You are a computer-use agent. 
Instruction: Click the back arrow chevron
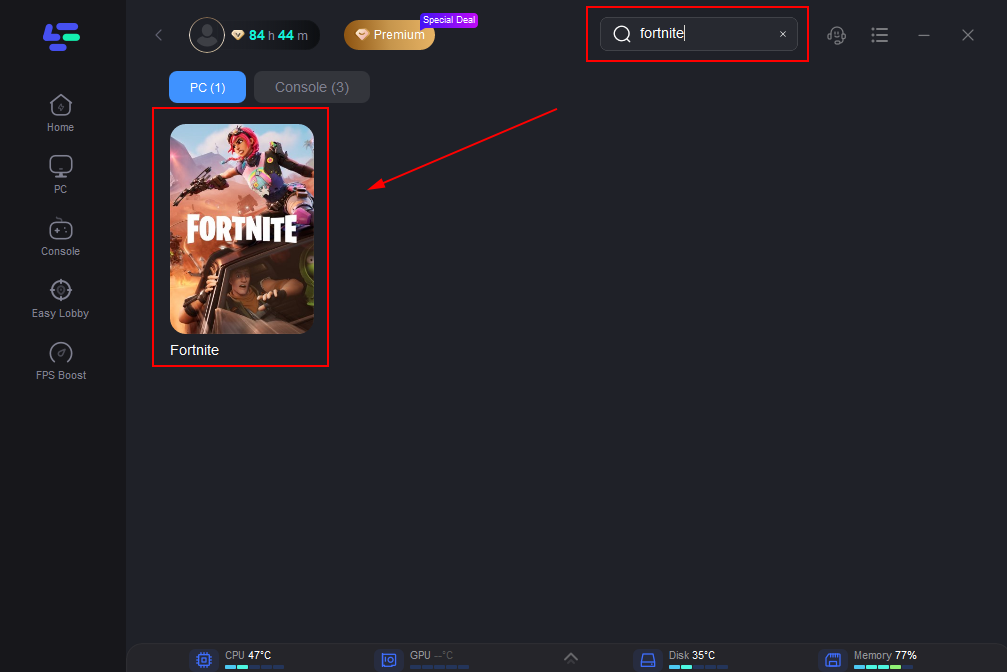click(159, 35)
